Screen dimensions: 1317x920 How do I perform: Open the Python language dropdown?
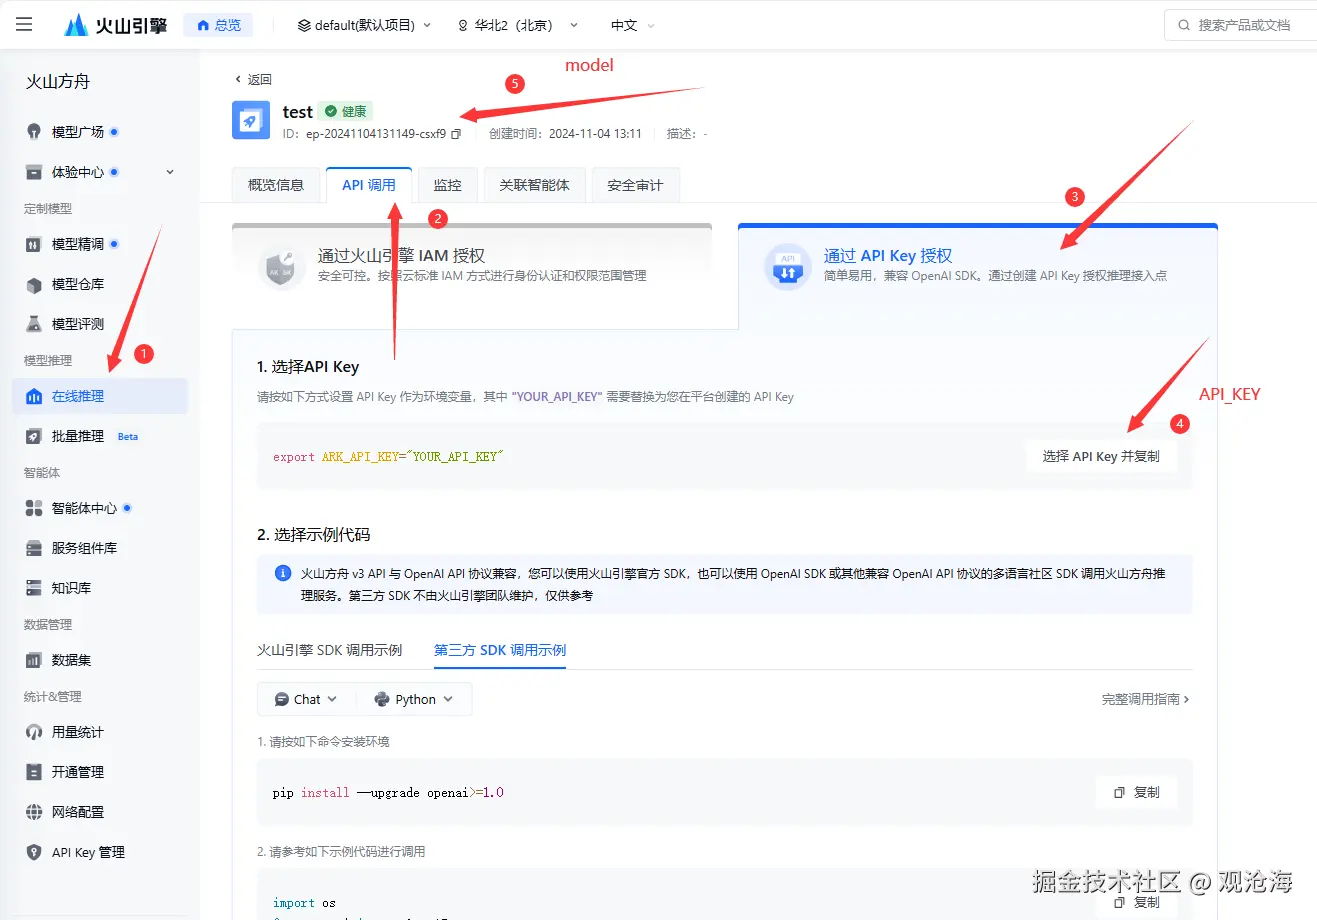click(x=413, y=699)
